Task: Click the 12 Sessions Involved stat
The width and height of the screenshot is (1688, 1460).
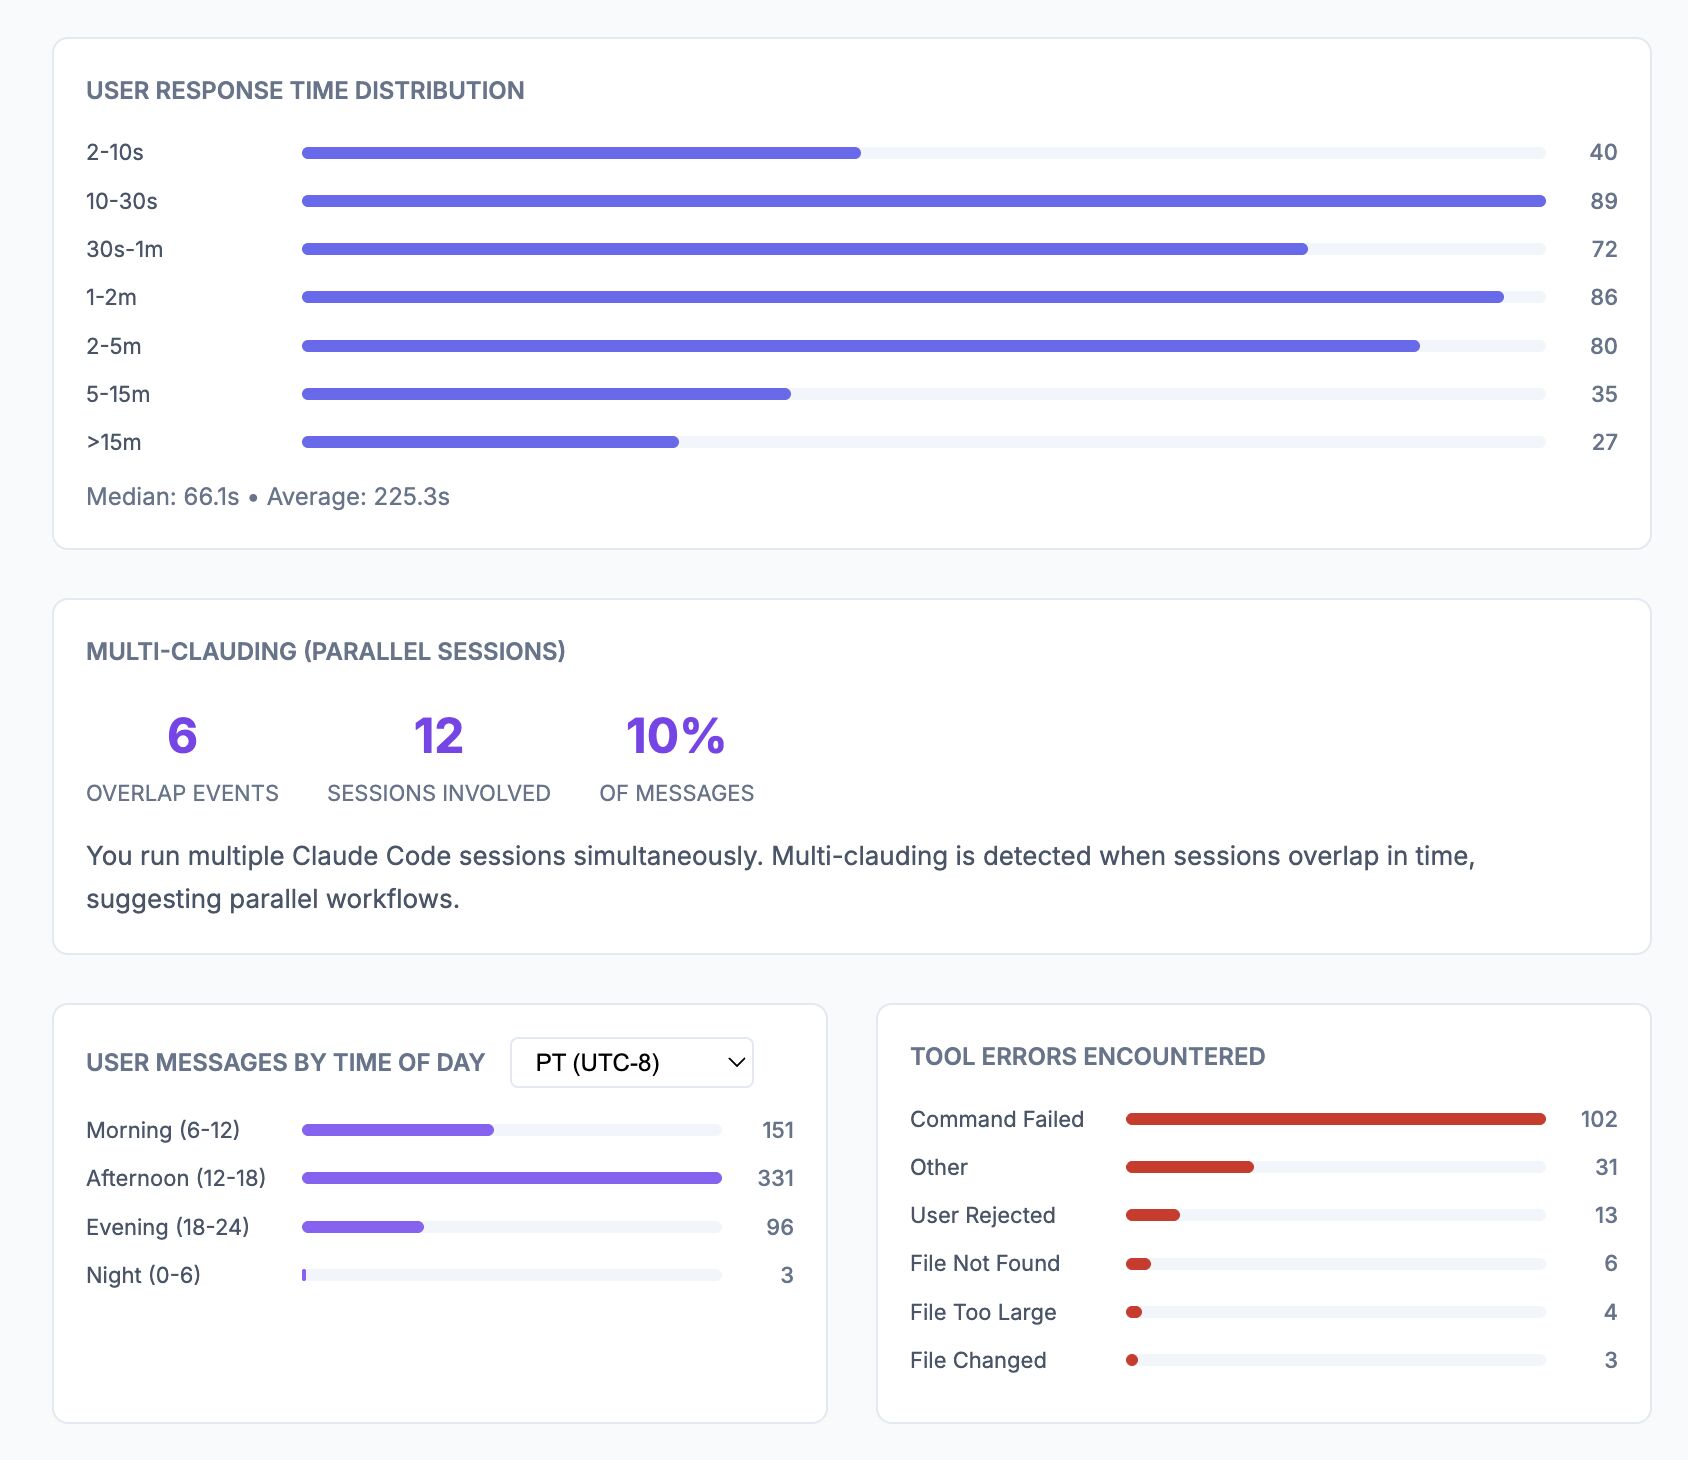Action: tap(438, 737)
